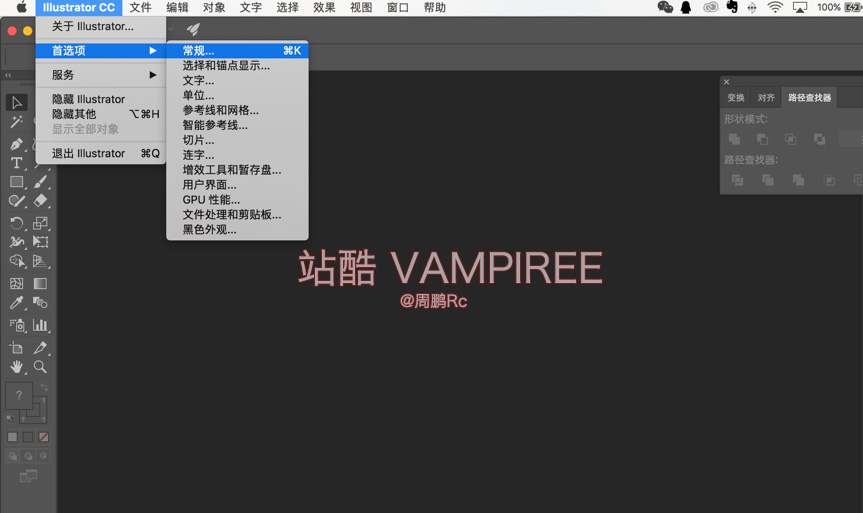Select the Selection arrow tool

pos(17,103)
